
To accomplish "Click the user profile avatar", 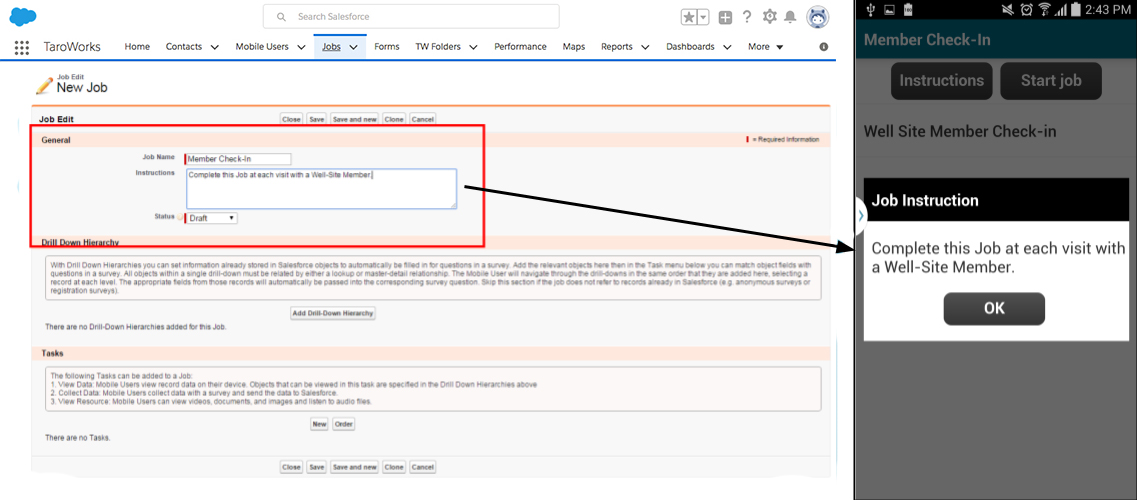I will [x=817, y=17].
